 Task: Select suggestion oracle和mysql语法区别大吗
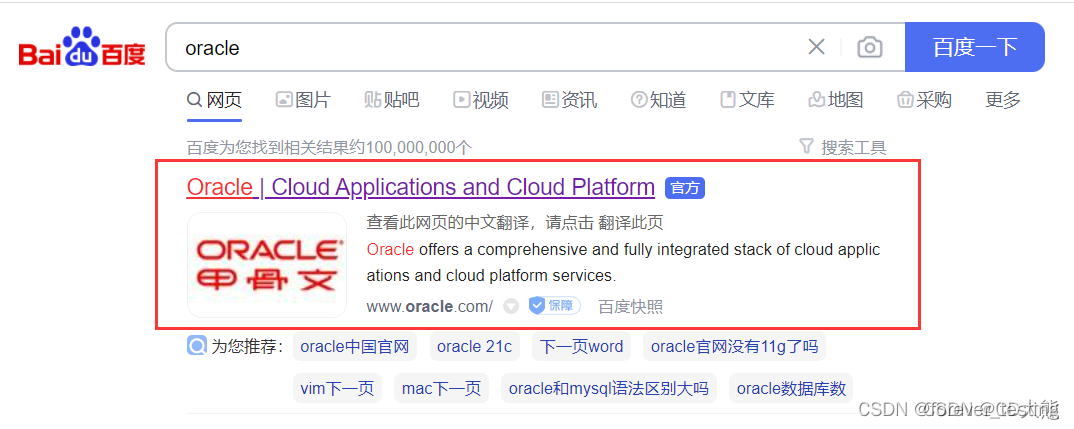(x=609, y=389)
